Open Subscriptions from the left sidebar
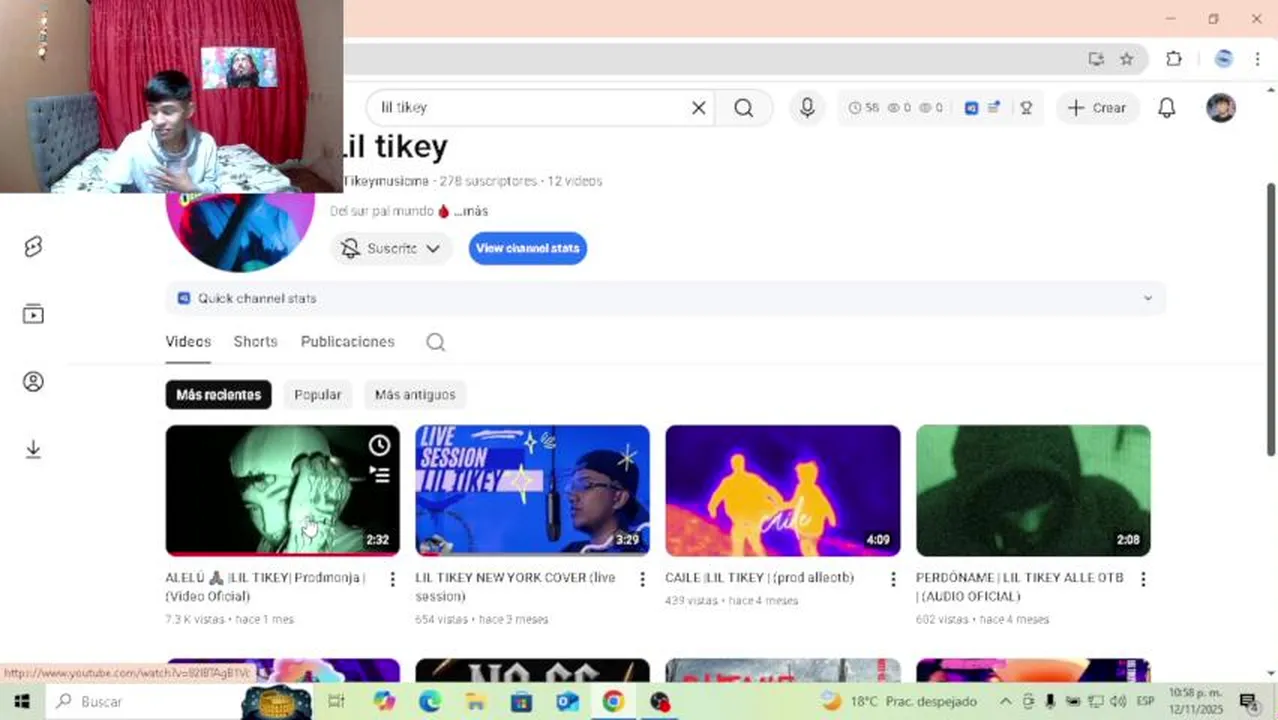This screenshot has width=1278, height=720. [x=33, y=314]
